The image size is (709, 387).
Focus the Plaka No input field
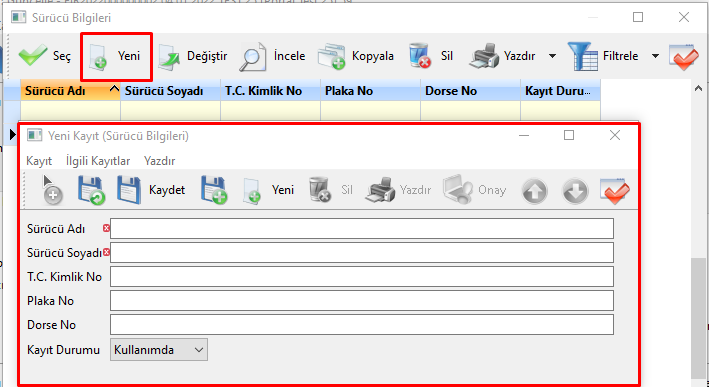(x=362, y=301)
